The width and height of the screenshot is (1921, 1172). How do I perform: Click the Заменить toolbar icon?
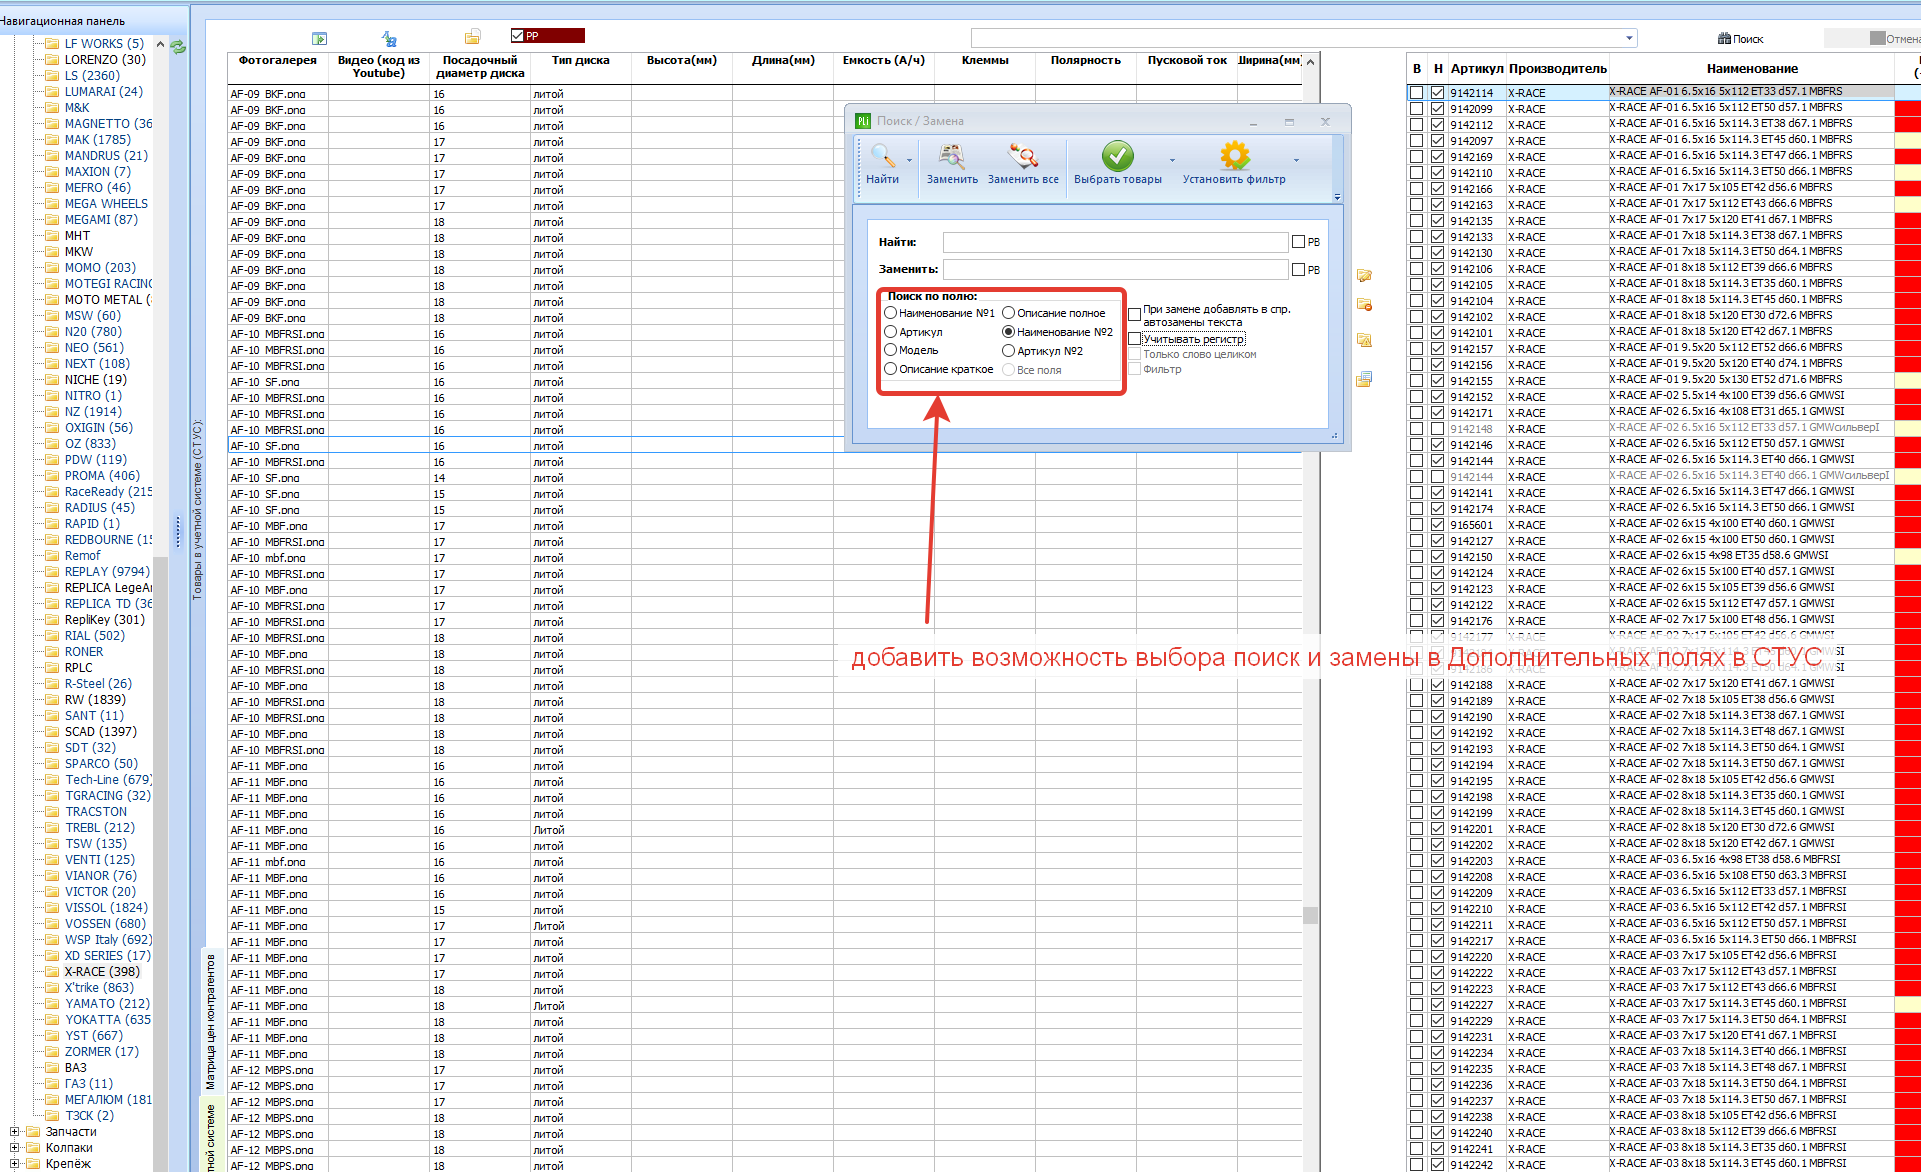[x=951, y=156]
